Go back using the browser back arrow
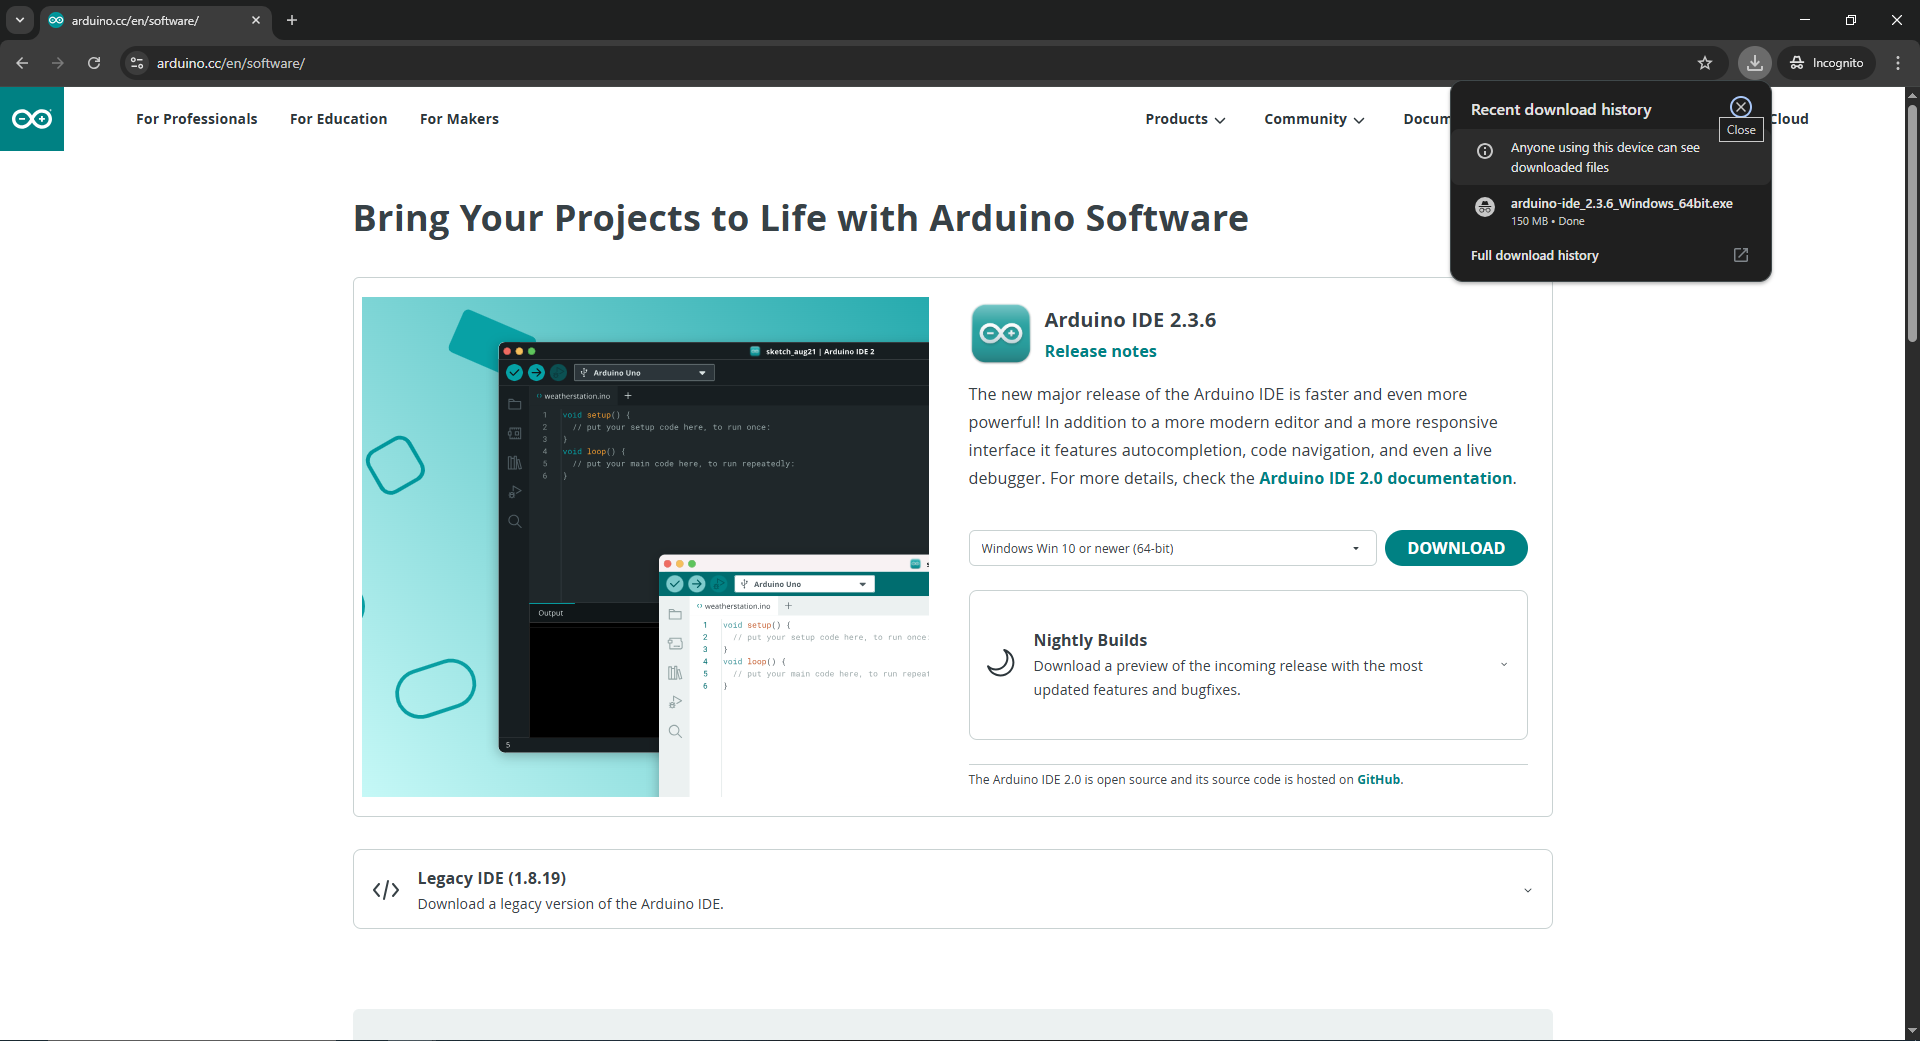 pos(22,63)
